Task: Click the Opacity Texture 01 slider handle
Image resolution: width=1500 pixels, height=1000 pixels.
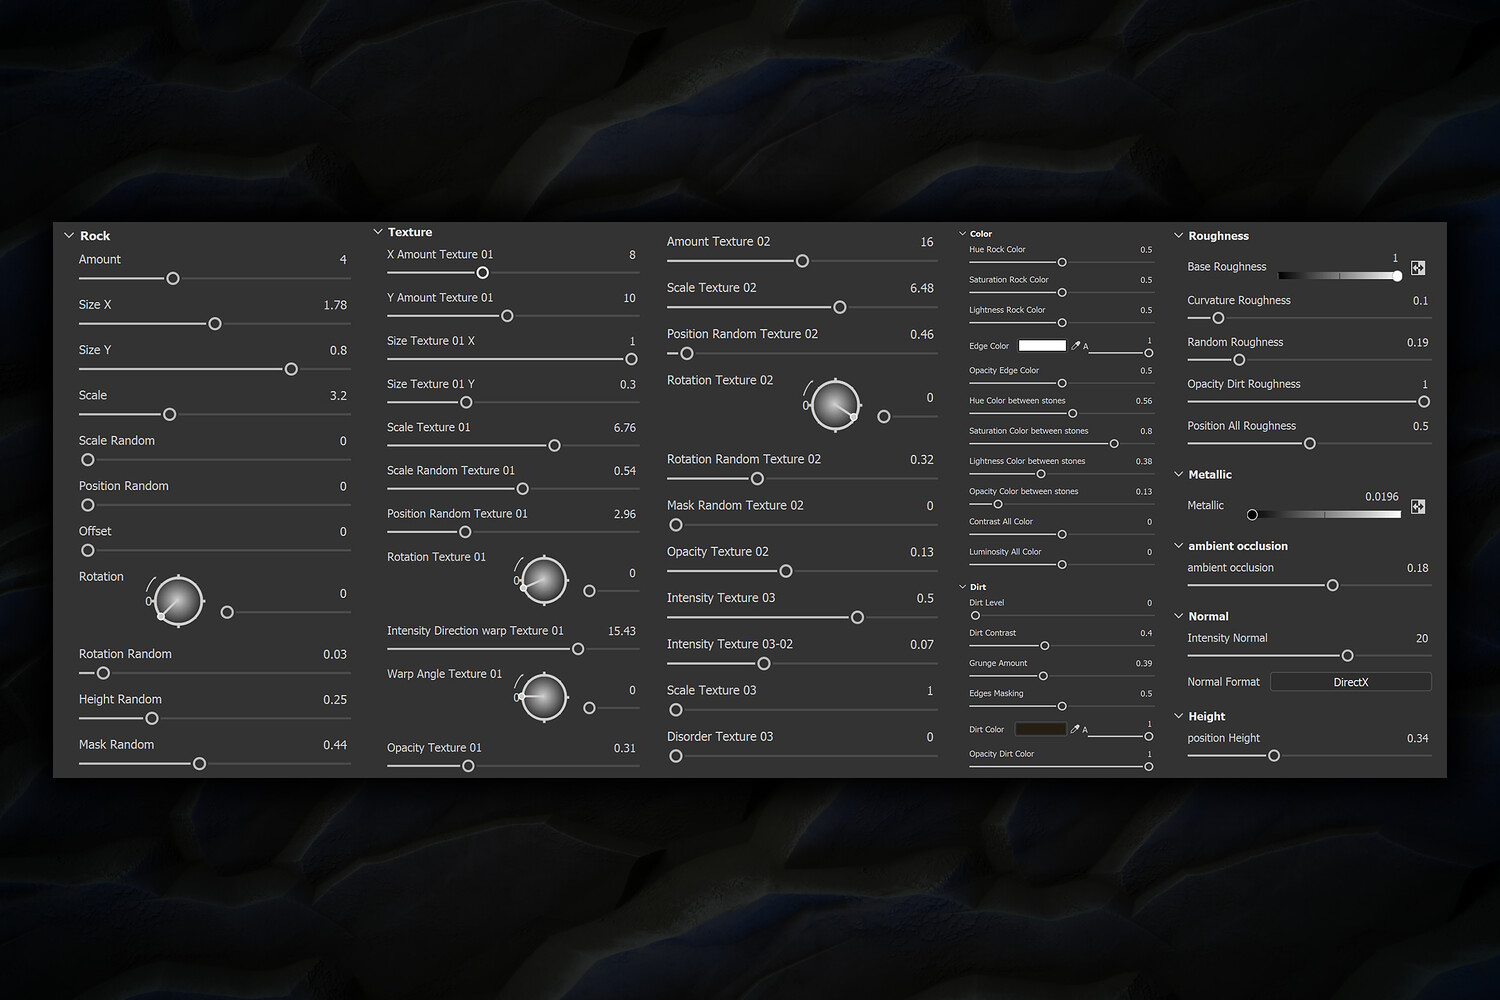Action: [x=468, y=766]
